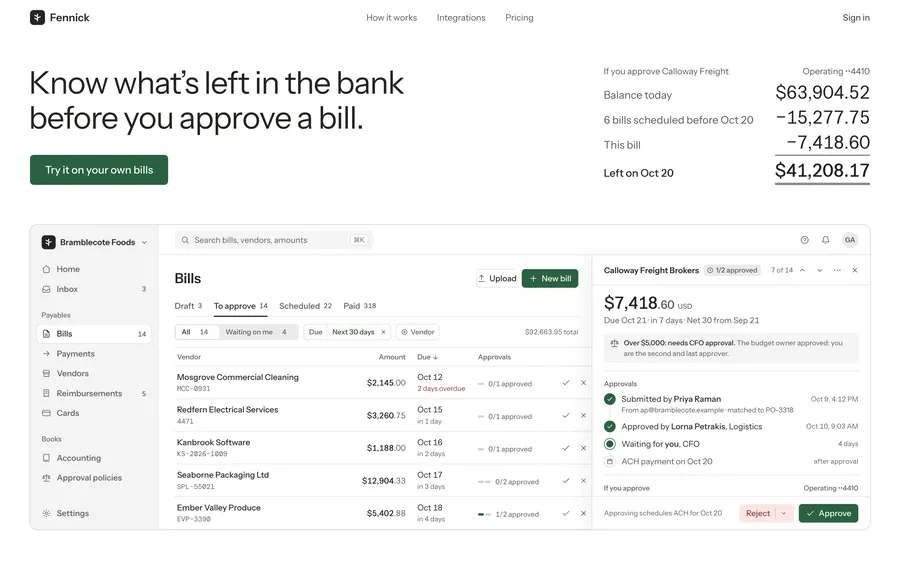Open Settings in the sidebar
This screenshot has height=562, width=900.
coord(95,514)
